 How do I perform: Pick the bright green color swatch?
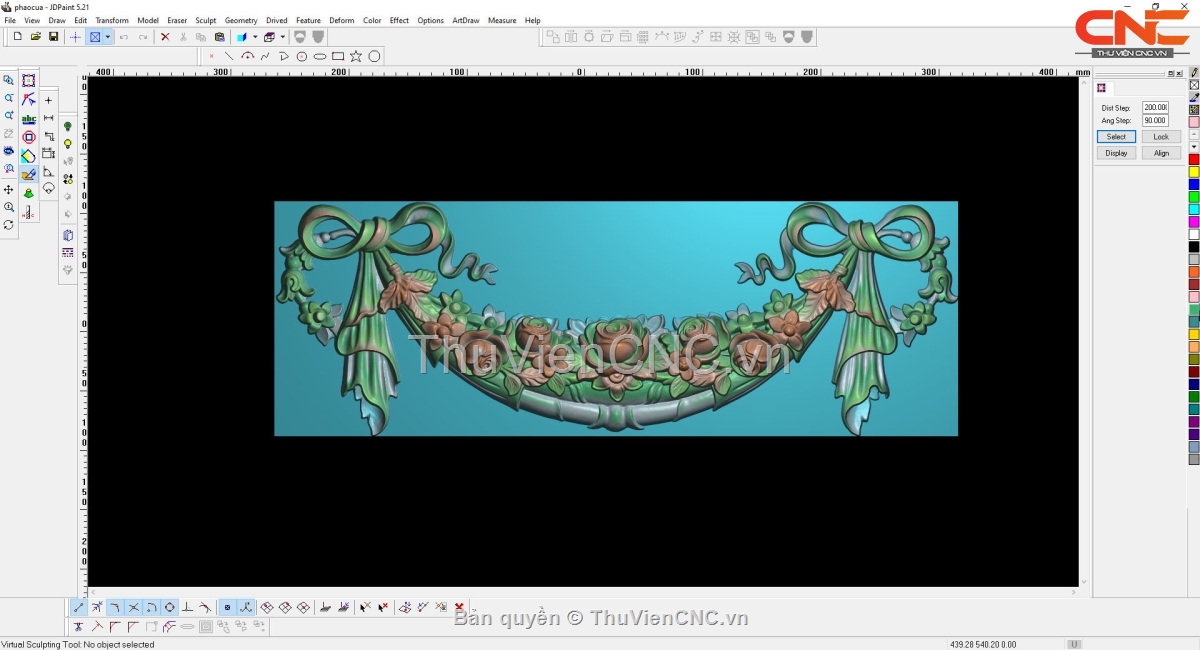(1194, 197)
